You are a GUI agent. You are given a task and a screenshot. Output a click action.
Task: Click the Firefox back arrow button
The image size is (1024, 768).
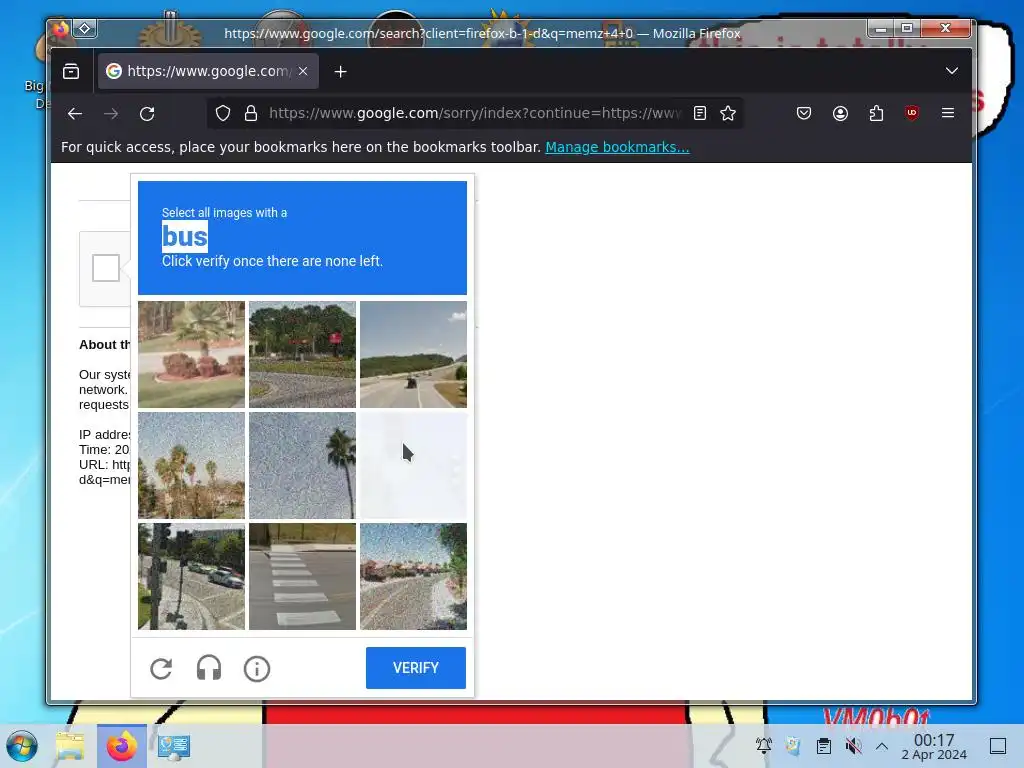[75, 114]
